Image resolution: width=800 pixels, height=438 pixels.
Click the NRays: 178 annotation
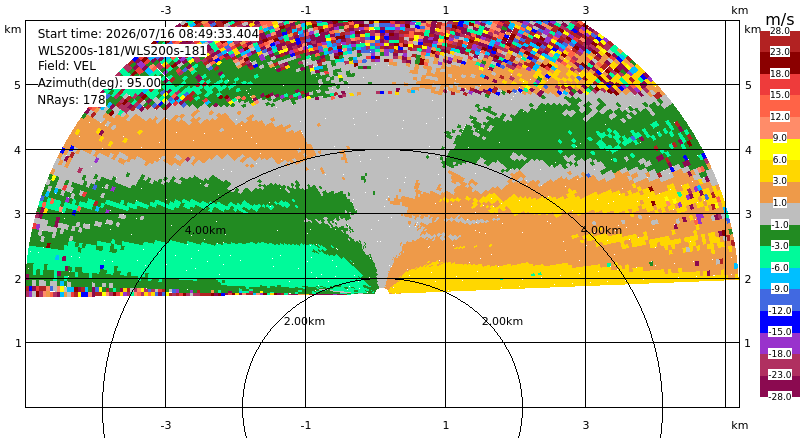click(71, 100)
